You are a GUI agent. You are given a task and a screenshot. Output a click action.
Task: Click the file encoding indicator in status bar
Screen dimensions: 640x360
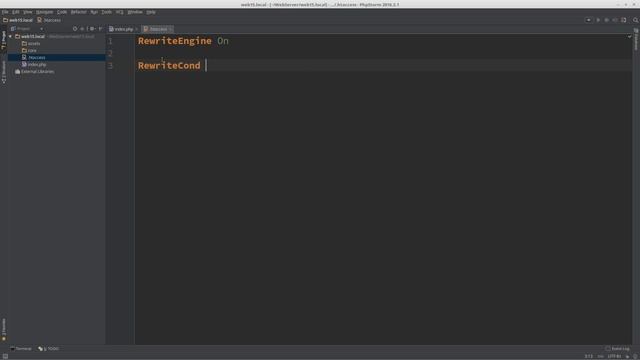tap(614, 356)
